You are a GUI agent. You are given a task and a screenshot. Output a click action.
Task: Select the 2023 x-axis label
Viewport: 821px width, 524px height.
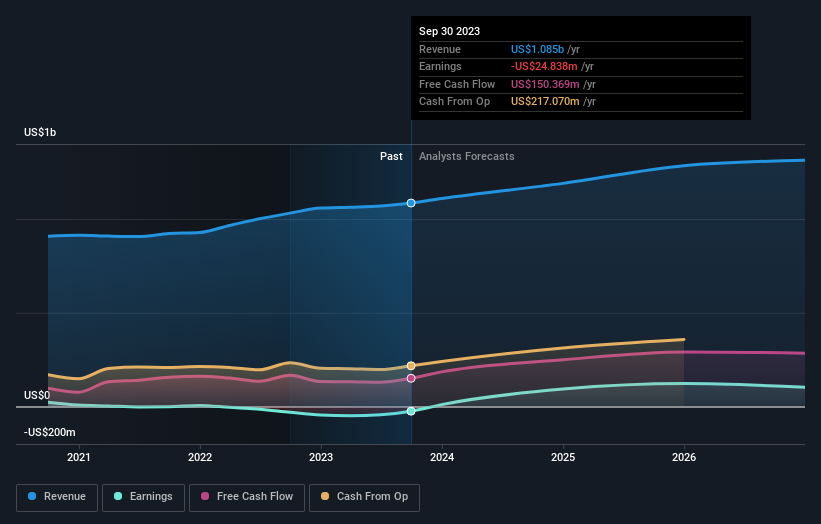point(321,458)
